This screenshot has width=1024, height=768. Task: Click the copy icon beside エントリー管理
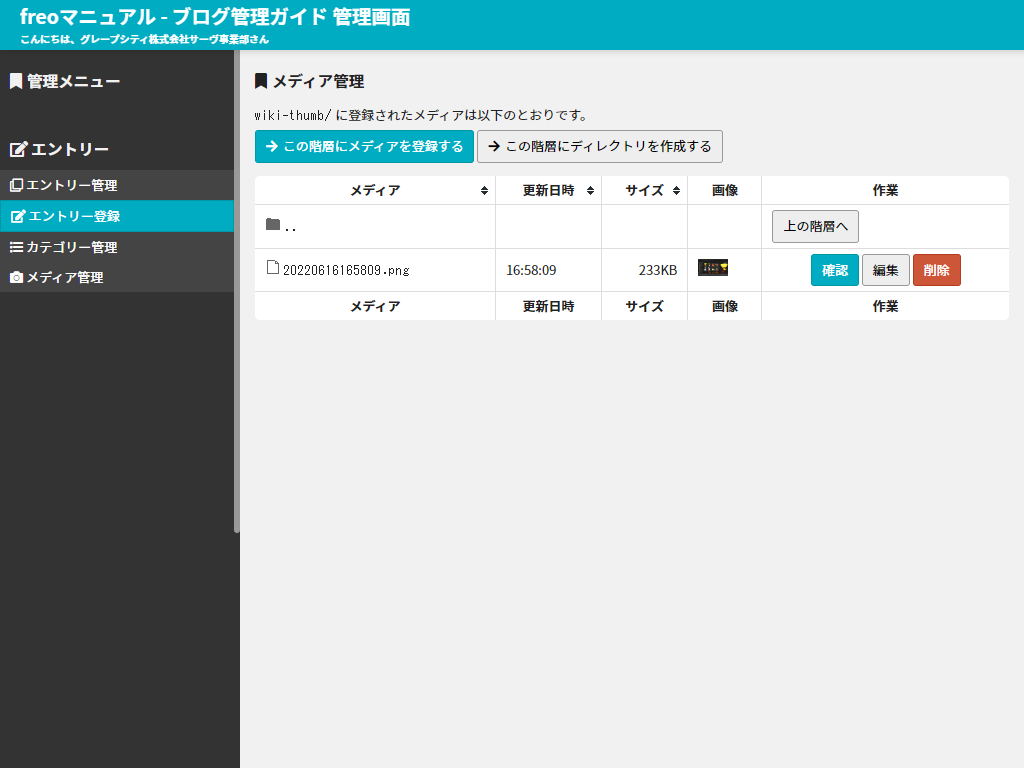(16, 185)
